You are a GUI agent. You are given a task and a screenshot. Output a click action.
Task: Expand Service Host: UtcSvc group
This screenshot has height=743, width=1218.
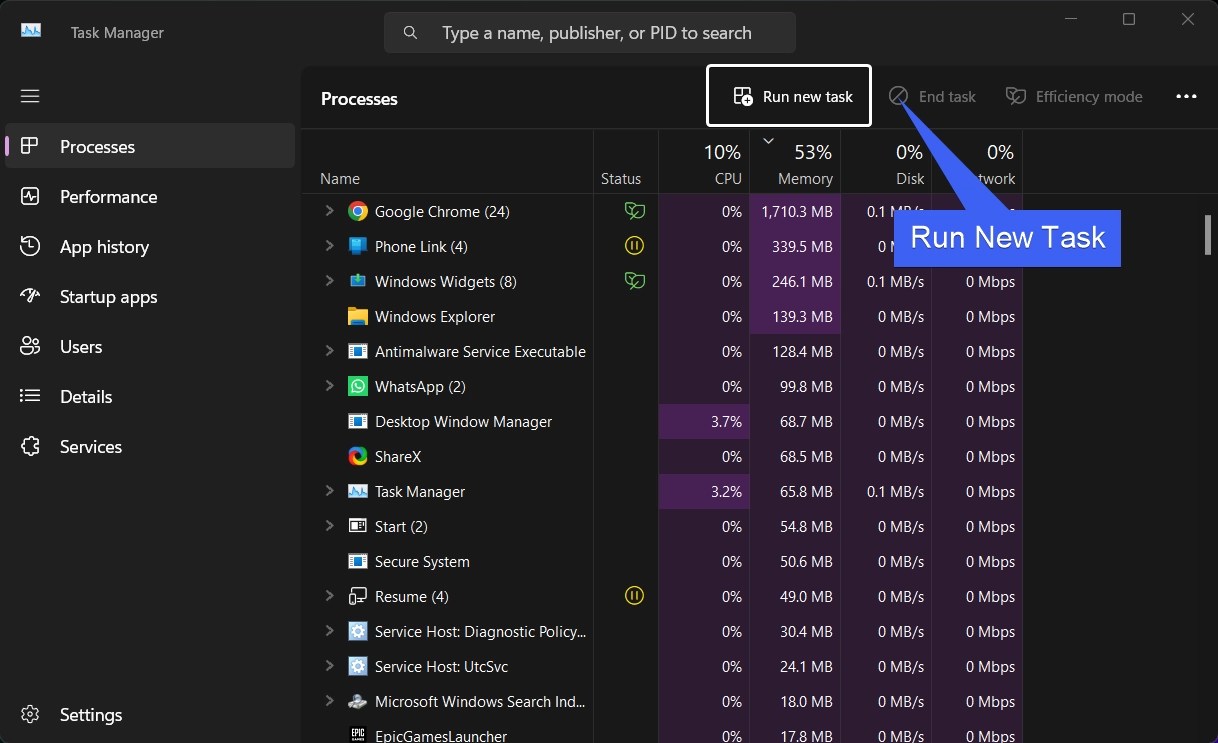[329, 666]
